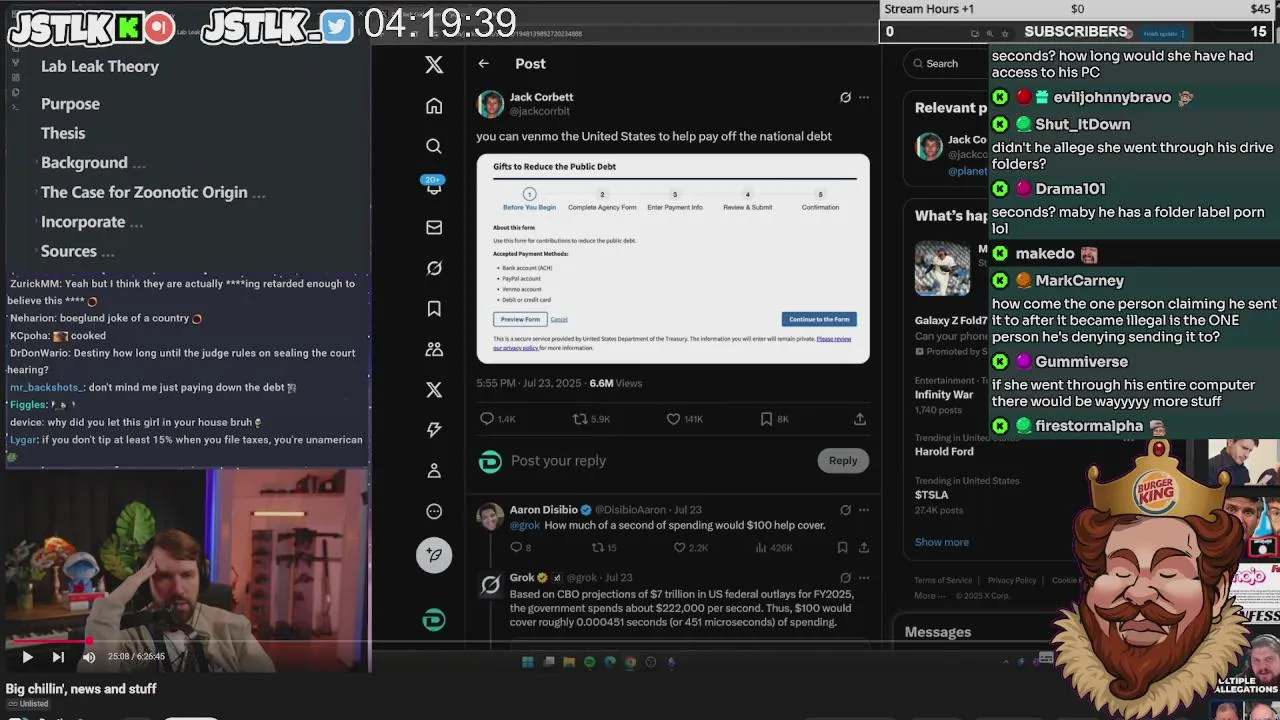The image size is (1280, 720).
Task: Click the Reply button
Action: [843, 460]
